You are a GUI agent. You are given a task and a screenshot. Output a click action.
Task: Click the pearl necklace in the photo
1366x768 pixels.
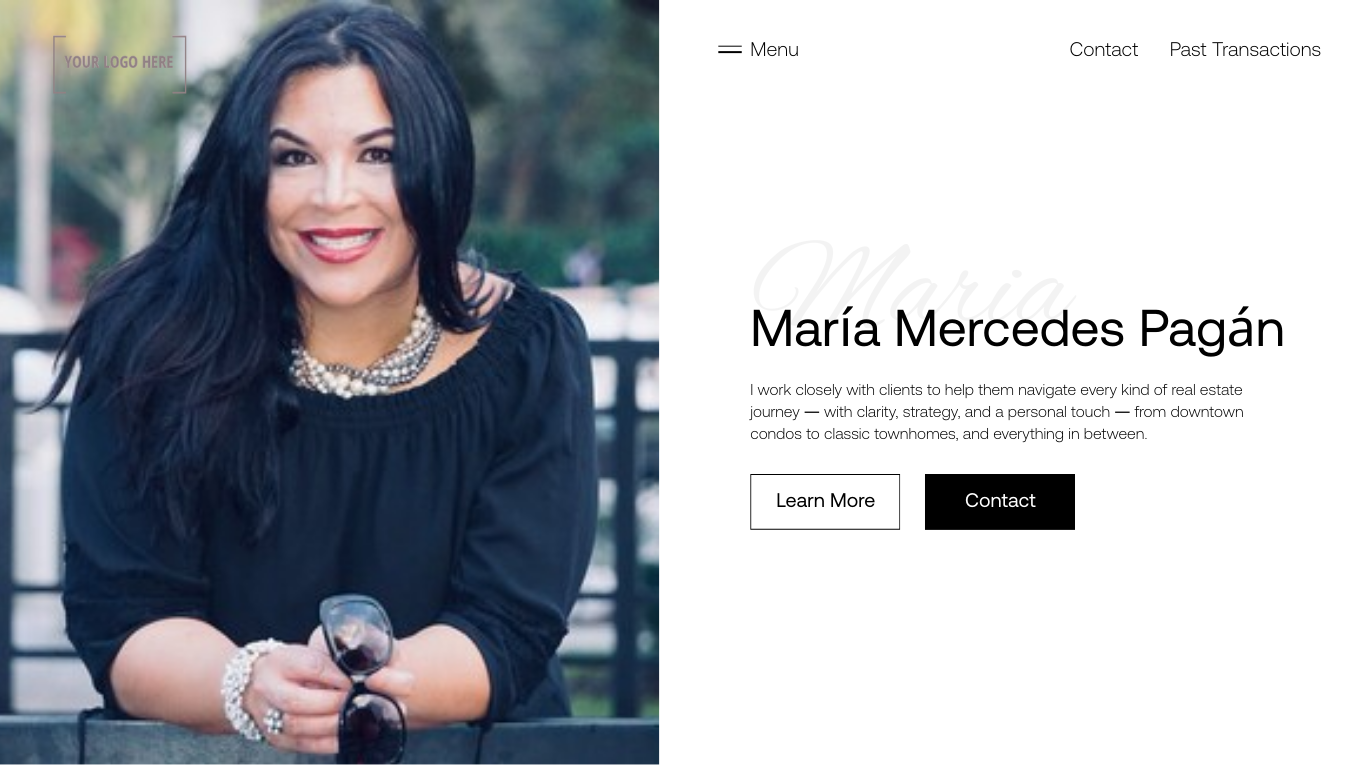[365, 355]
